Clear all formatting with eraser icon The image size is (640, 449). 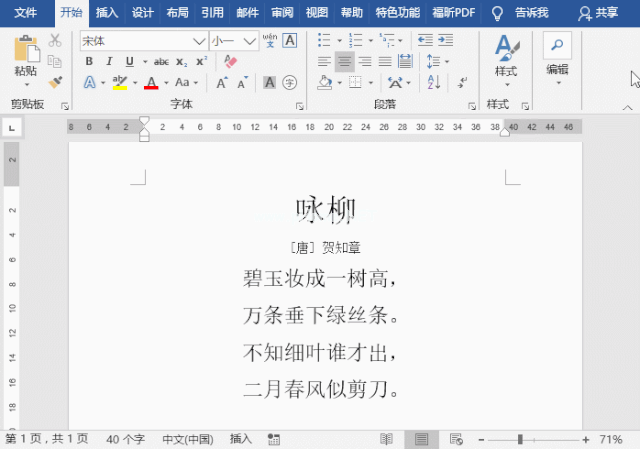230,62
